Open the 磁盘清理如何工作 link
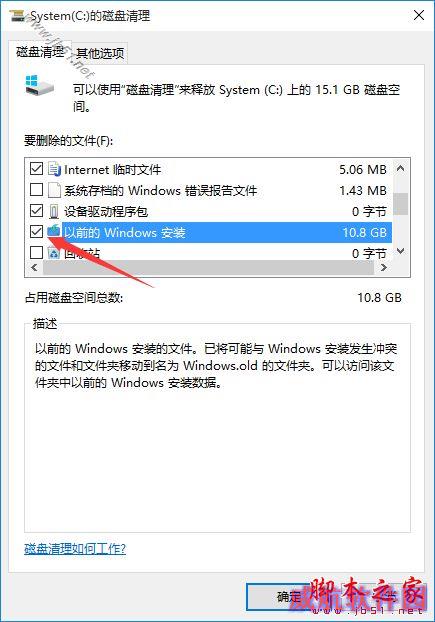Screen dimensions: 435x622 (75, 549)
